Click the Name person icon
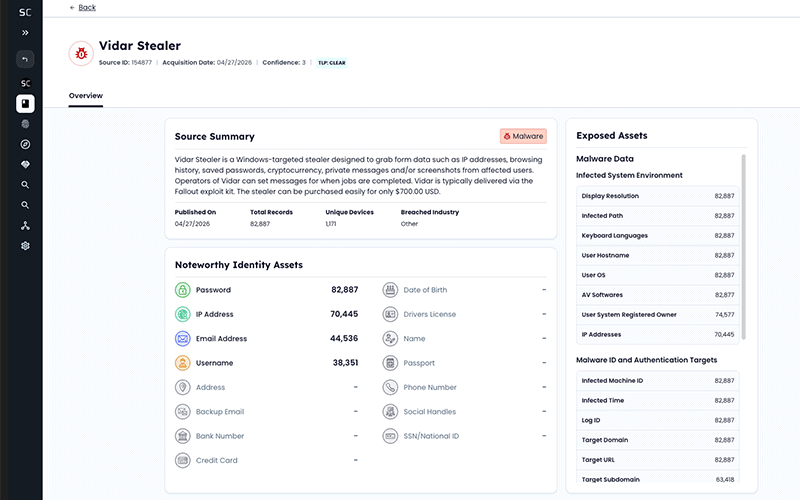800x500 pixels. tap(390, 338)
